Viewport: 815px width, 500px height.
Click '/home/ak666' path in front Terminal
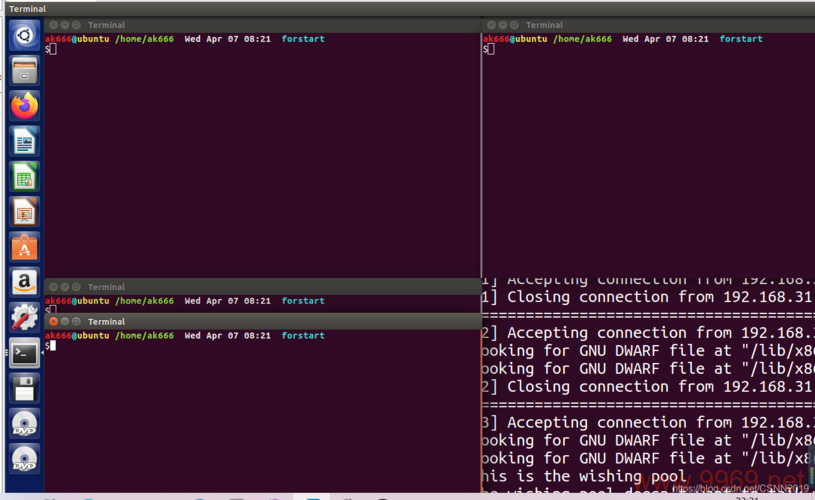144,336
